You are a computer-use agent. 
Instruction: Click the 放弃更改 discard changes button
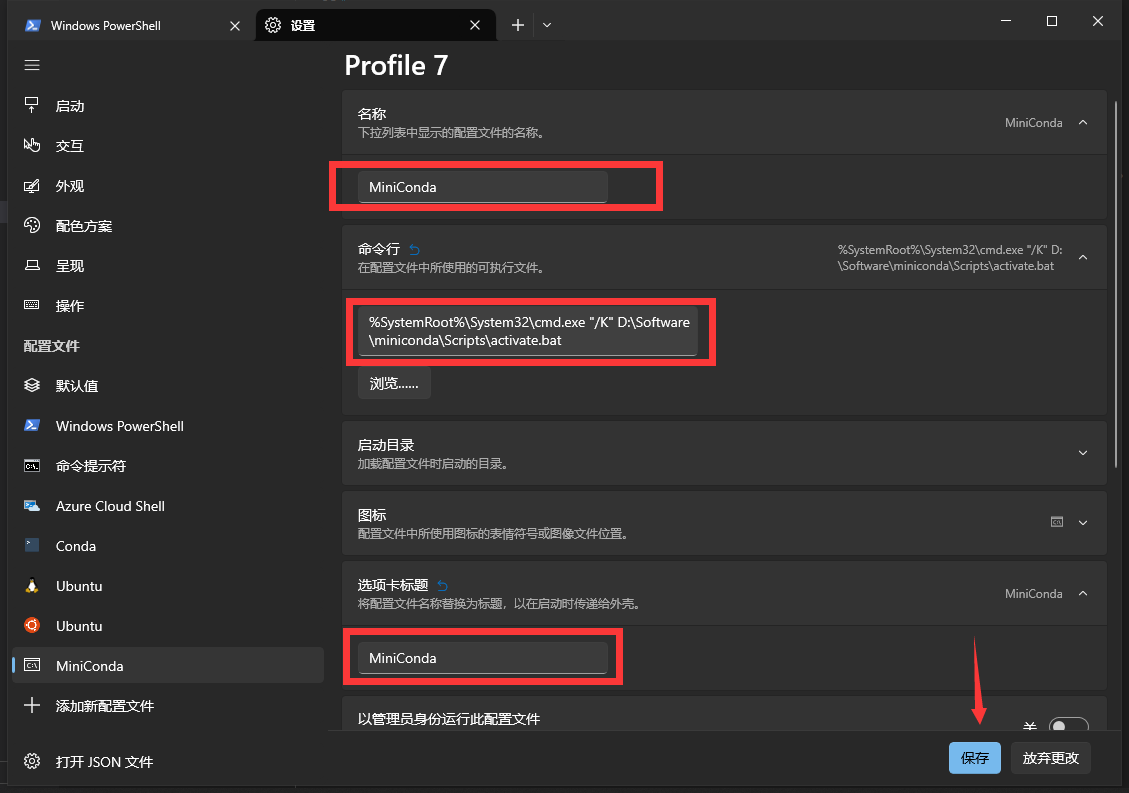[1051, 758]
